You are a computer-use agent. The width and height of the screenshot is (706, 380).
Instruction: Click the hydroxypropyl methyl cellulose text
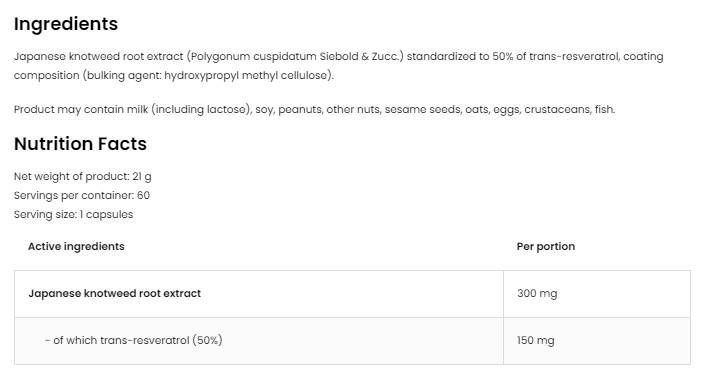(246, 76)
